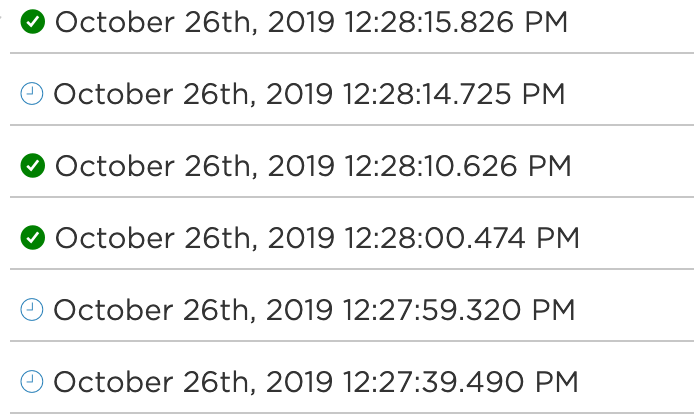Click pending clock icon for 12:27:59.320 PM
This screenshot has height=416, width=694.
coord(32,309)
